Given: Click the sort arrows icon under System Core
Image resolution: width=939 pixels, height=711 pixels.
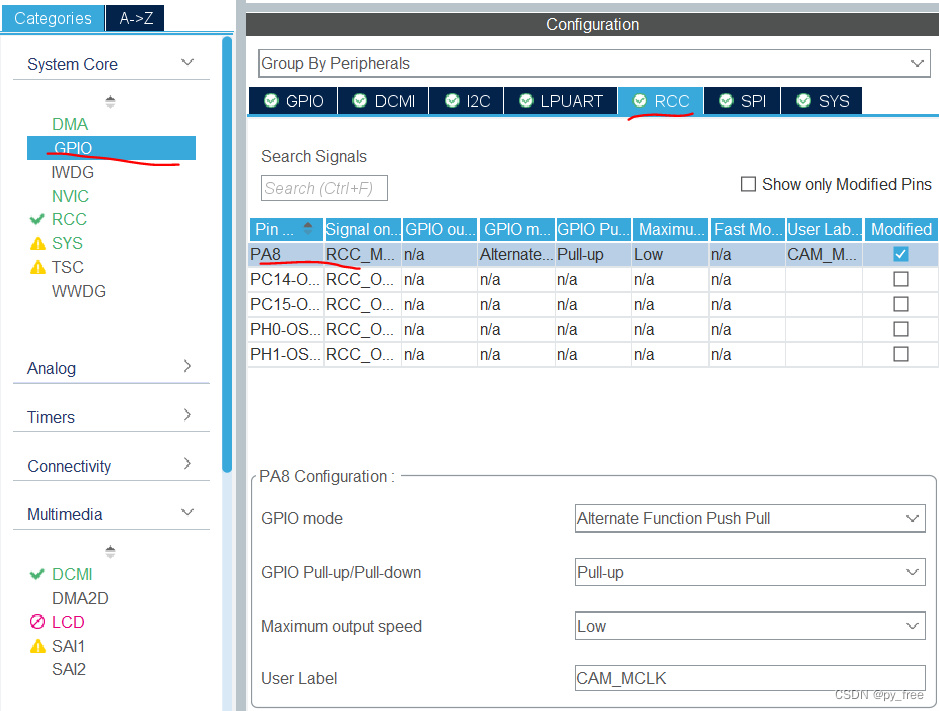Looking at the screenshot, I should tap(110, 101).
